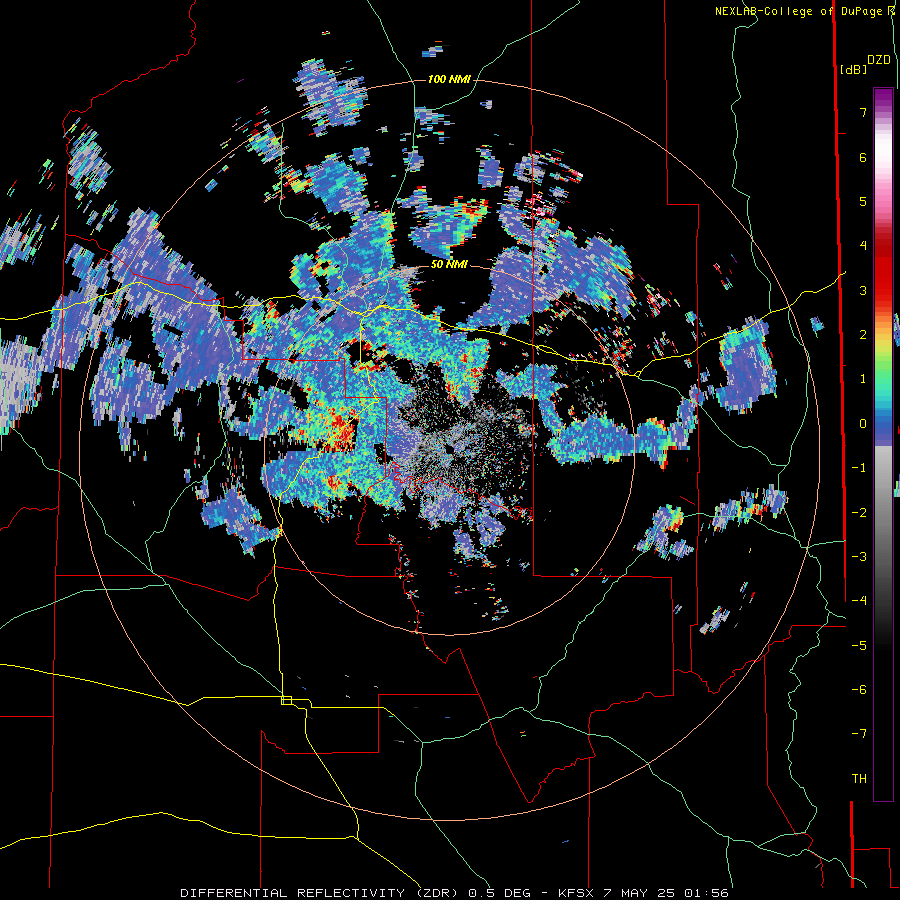Click the "5" value on the dB scale
Screen dimensions: 900x900
(x=863, y=201)
